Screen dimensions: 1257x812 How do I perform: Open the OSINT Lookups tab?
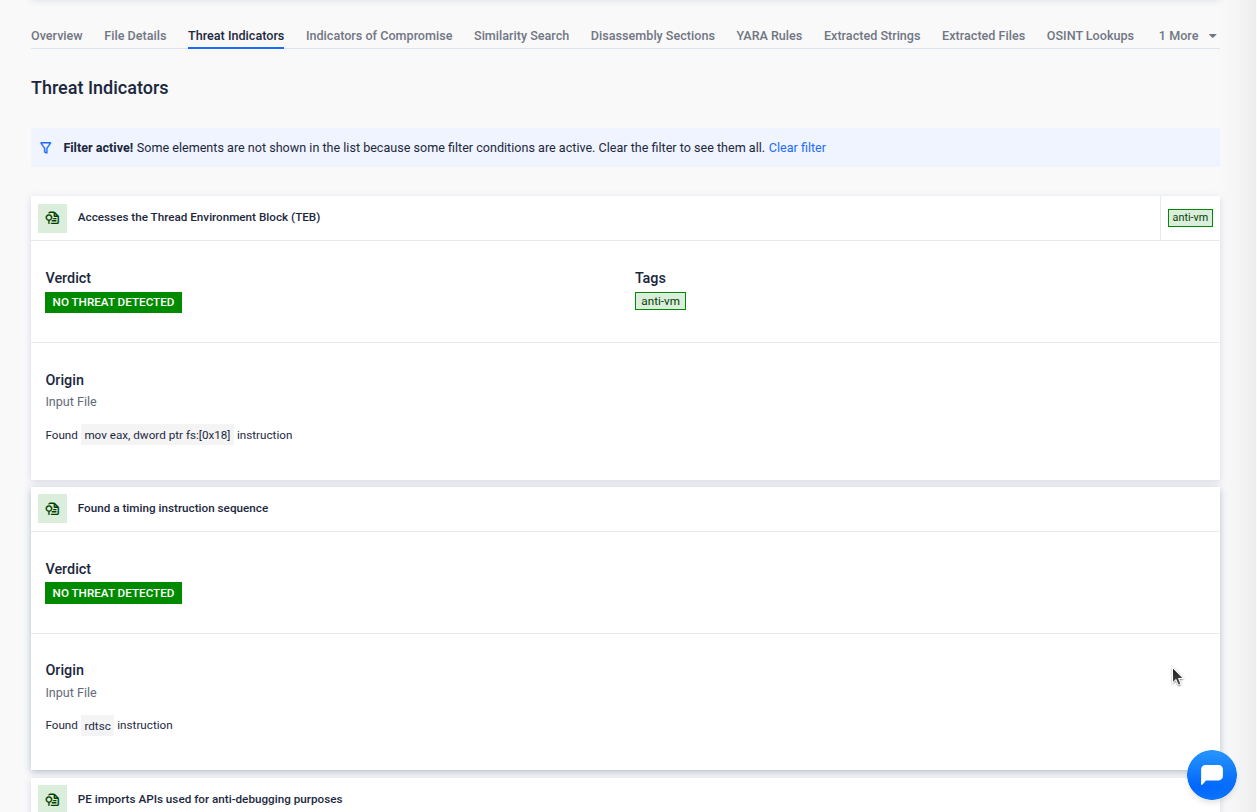(1090, 36)
